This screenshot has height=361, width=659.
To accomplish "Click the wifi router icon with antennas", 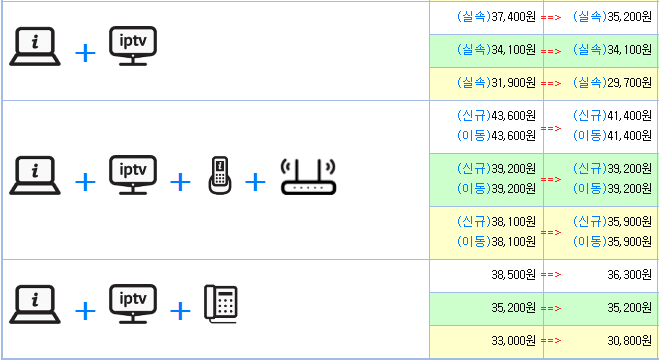I will 308,177.
